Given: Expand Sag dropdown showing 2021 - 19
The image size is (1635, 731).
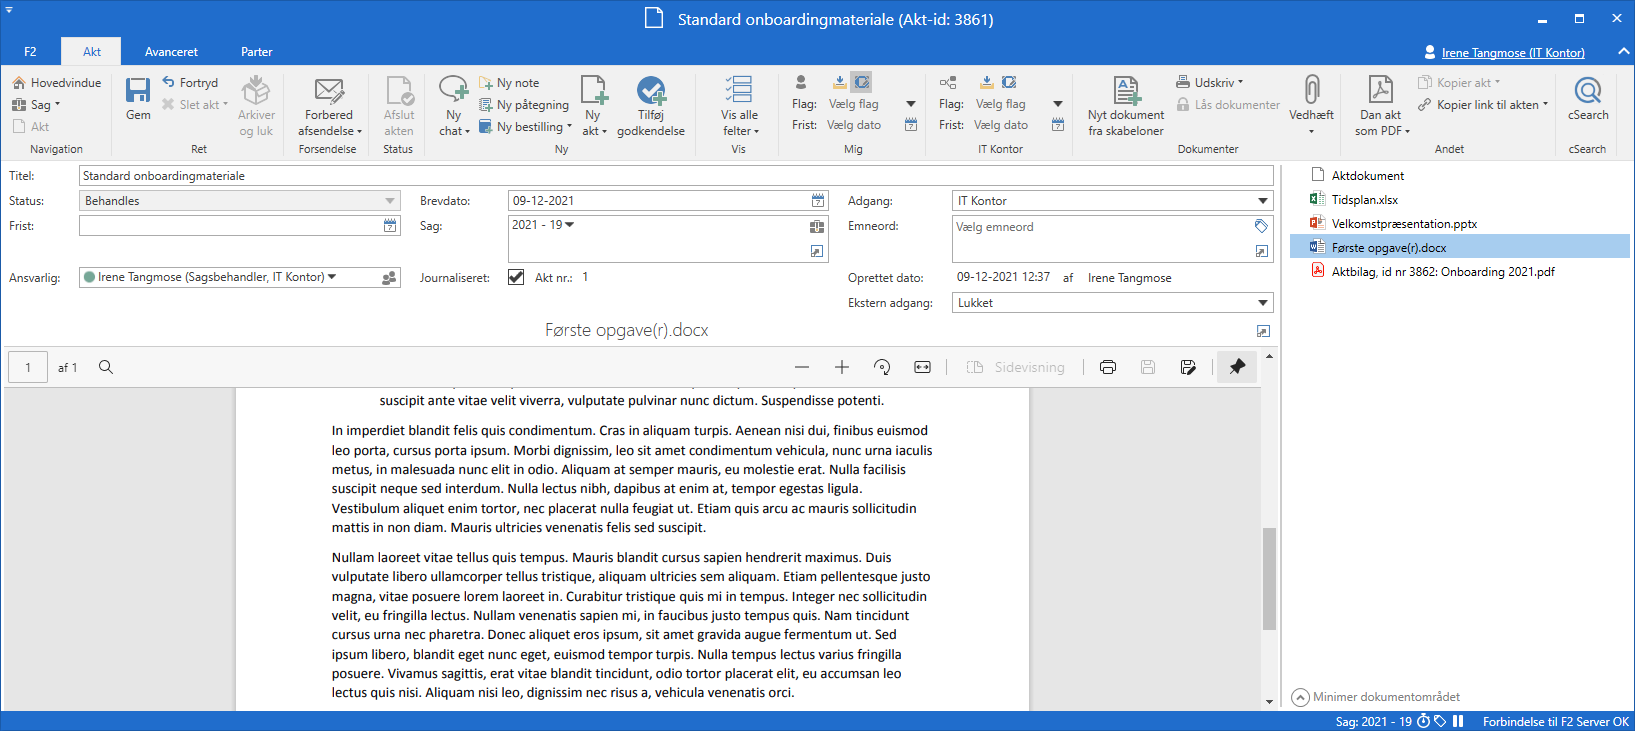Looking at the screenshot, I should coord(570,225).
